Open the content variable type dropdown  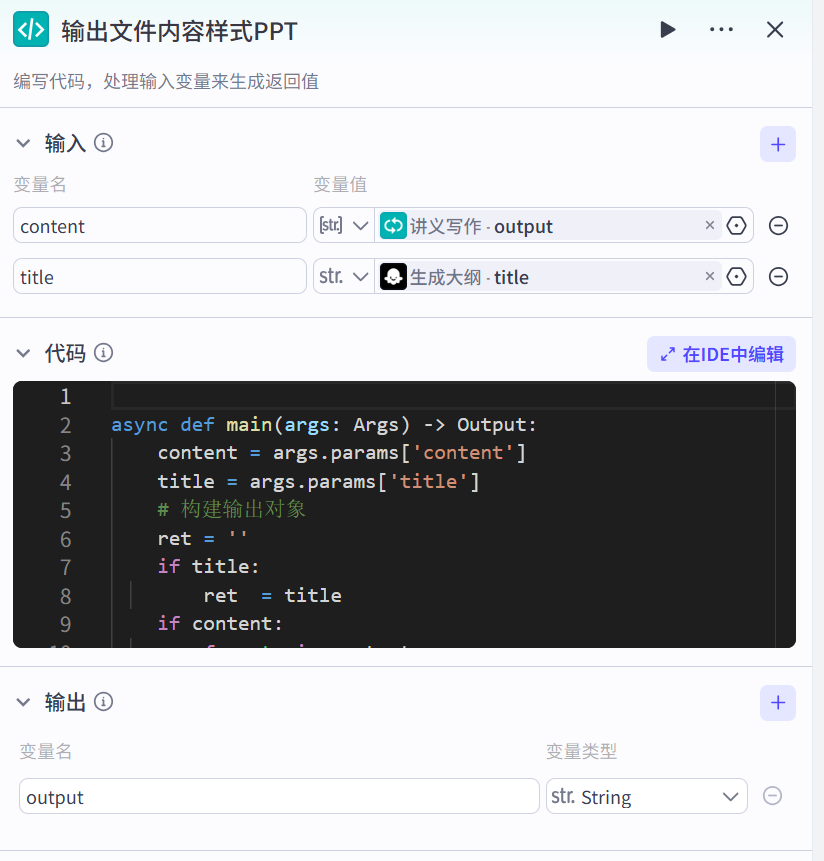point(344,225)
